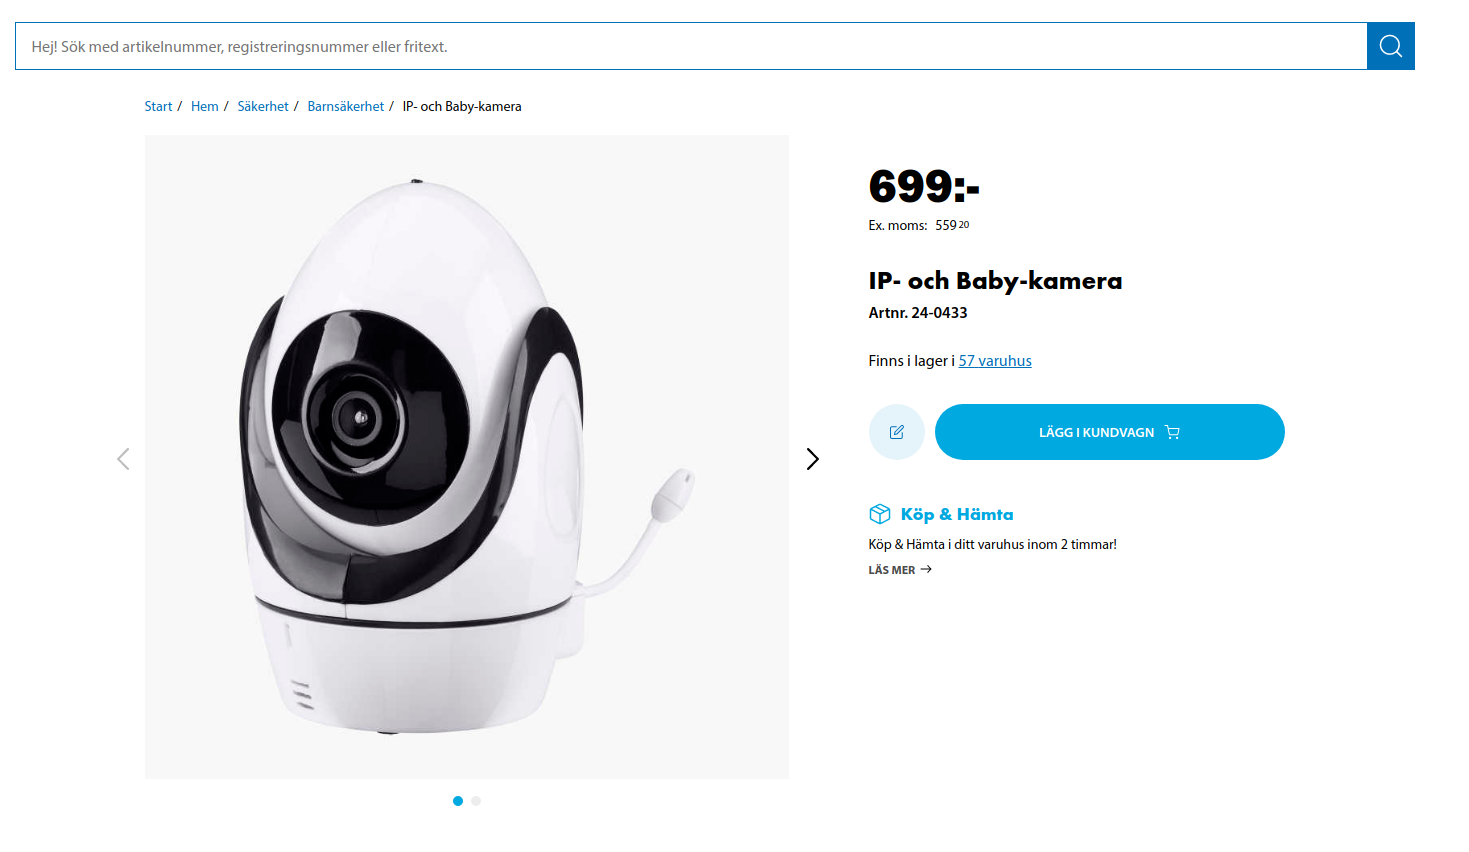Select the first image pagination dot
The height and width of the screenshot is (852, 1469).
tap(458, 800)
